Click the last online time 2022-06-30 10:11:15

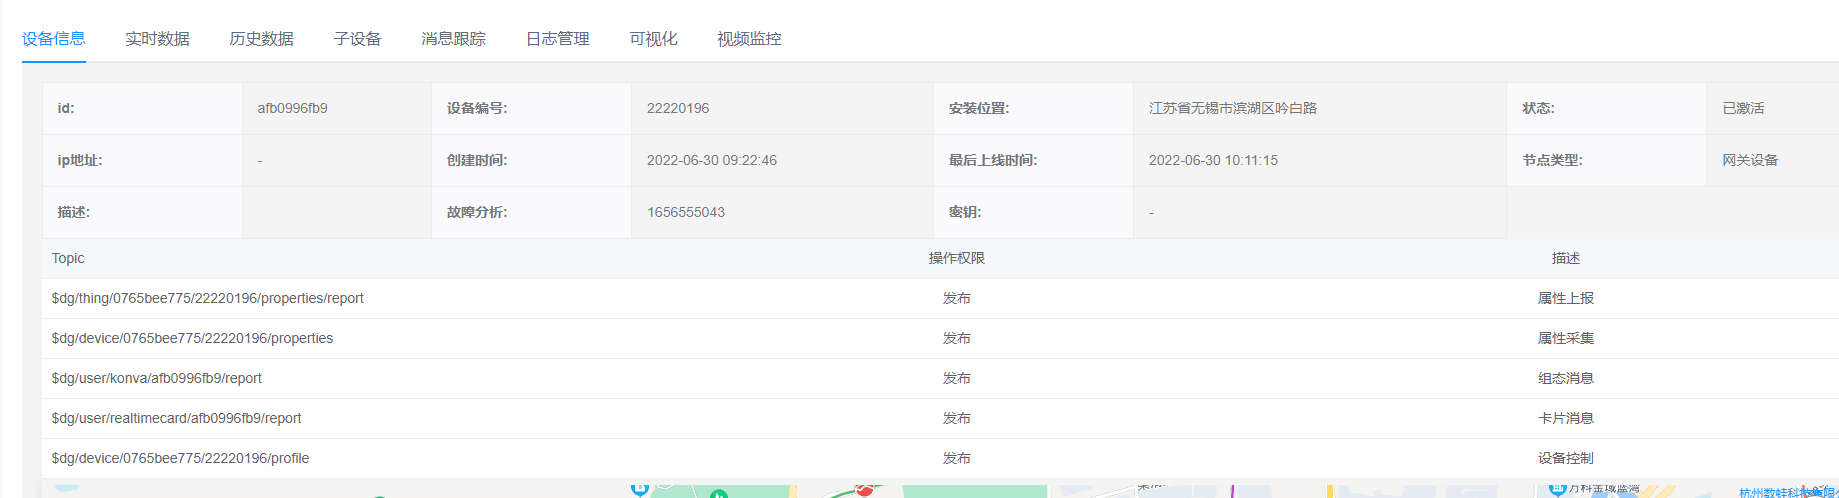point(1213,160)
